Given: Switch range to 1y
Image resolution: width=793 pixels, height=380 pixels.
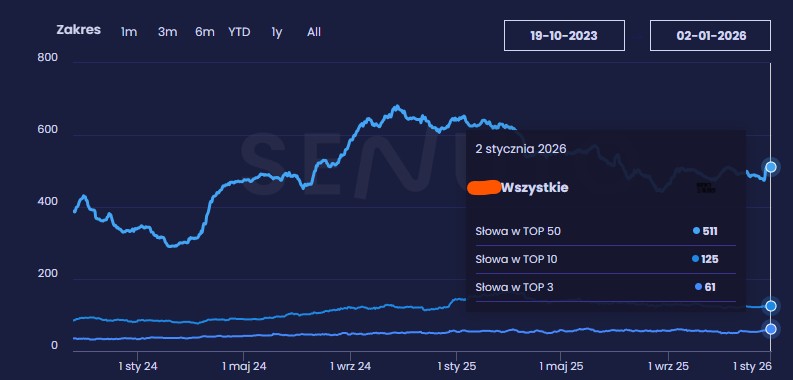Looking at the screenshot, I should (x=277, y=32).
